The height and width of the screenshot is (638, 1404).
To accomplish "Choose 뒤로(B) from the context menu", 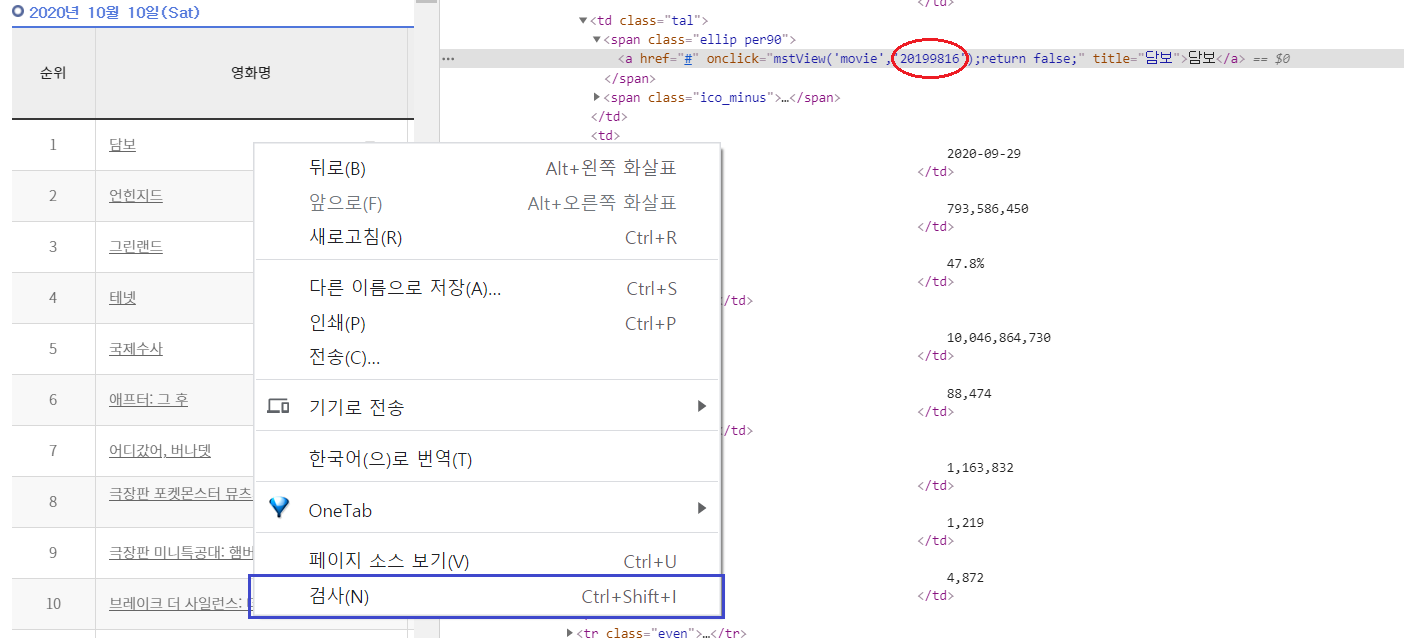I will [488, 169].
